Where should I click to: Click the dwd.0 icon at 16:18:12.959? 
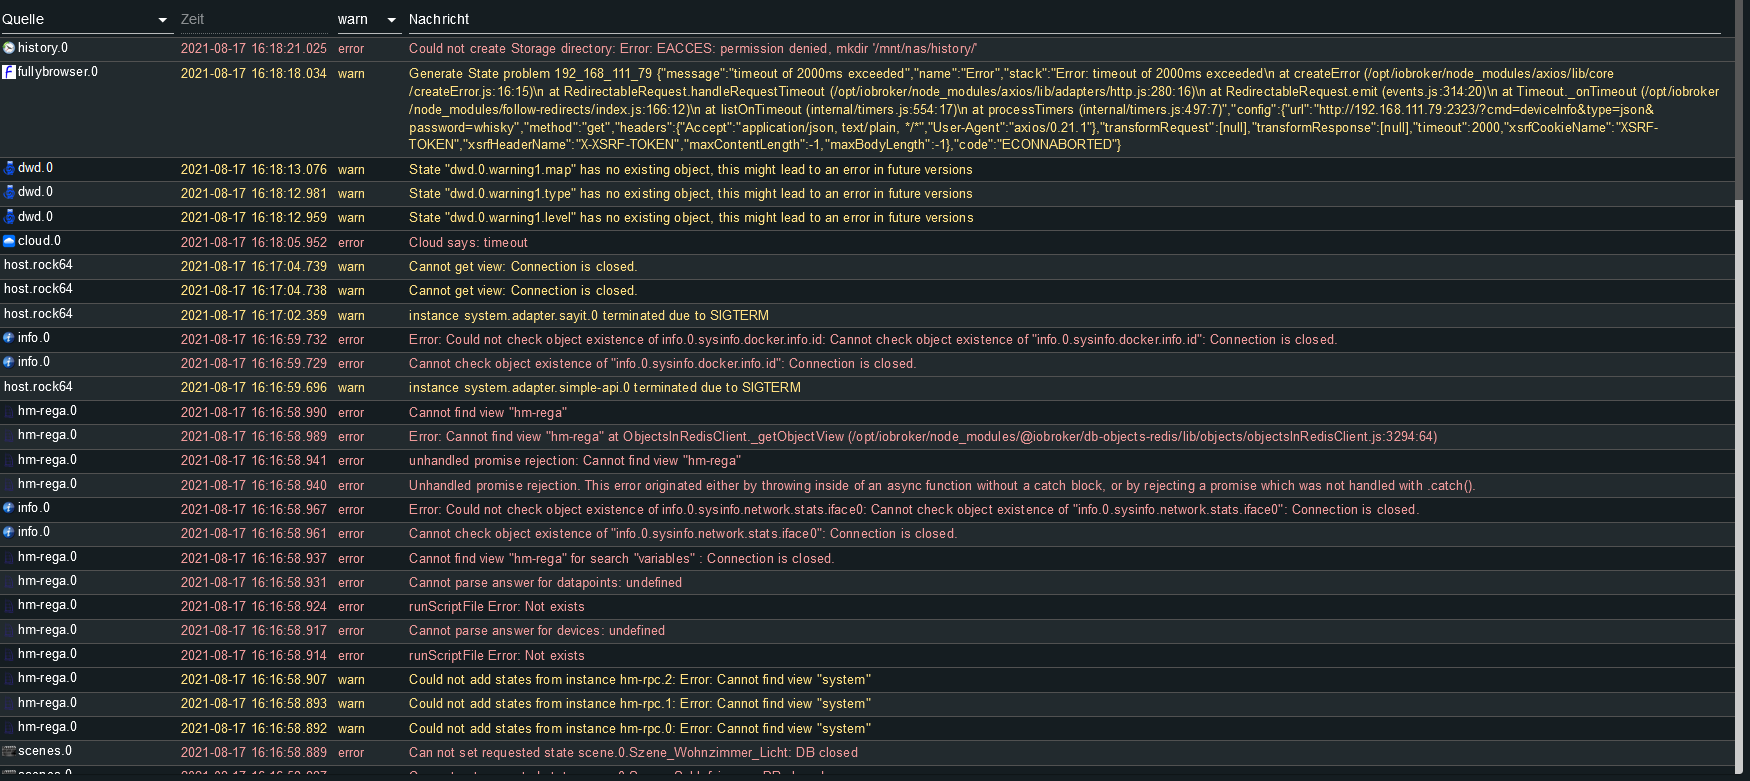(9, 217)
